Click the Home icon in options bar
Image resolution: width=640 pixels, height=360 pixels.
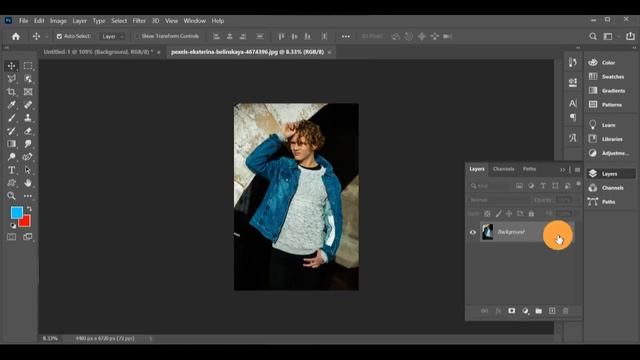(16, 36)
